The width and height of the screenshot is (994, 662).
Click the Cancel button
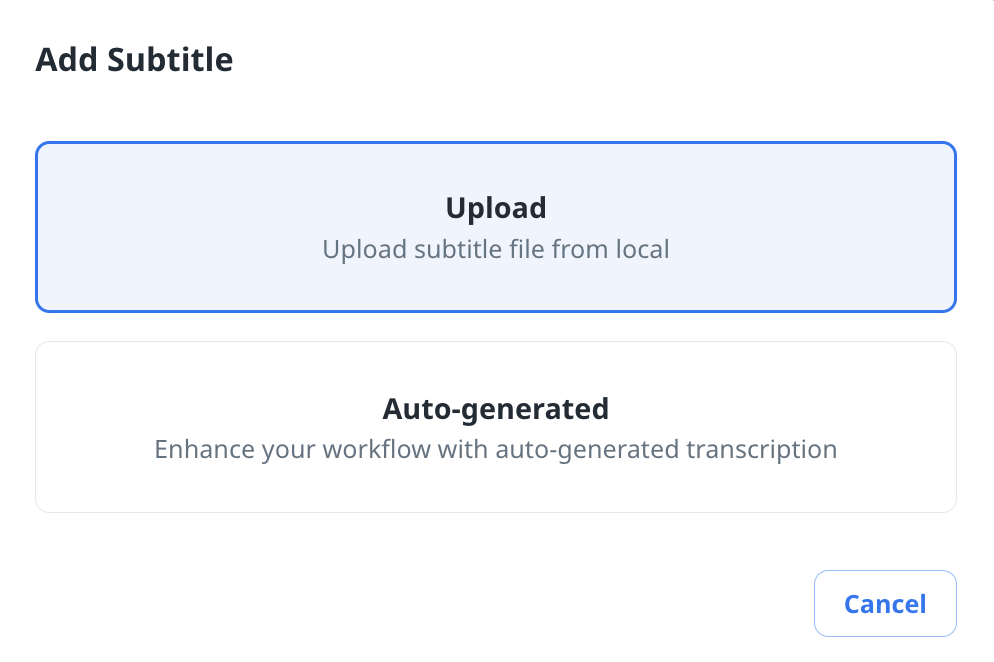(x=885, y=604)
